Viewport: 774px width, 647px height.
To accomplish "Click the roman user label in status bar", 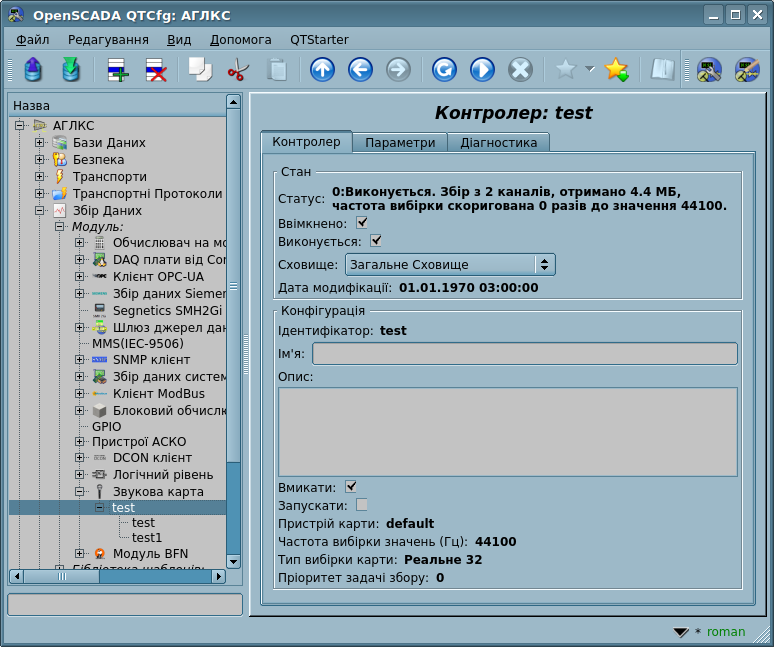I will point(726,632).
